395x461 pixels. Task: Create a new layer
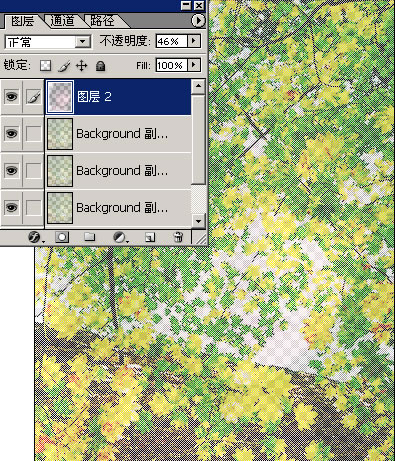[x=150, y=237]
